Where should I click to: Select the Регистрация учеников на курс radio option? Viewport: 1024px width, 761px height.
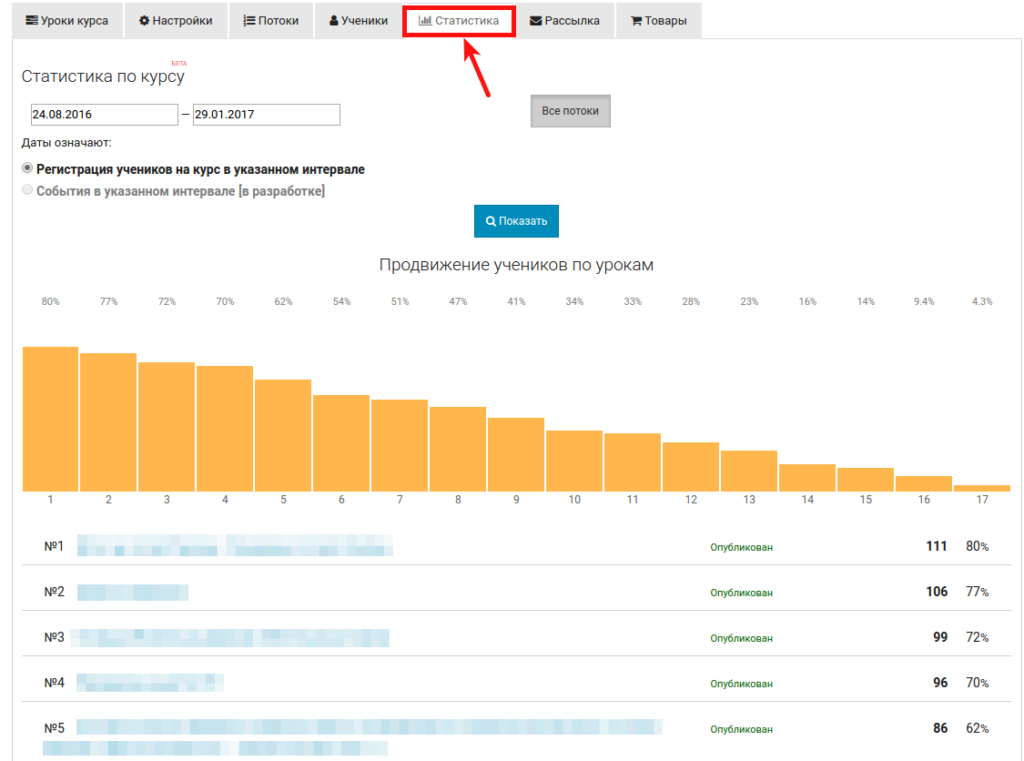(27, 169)
